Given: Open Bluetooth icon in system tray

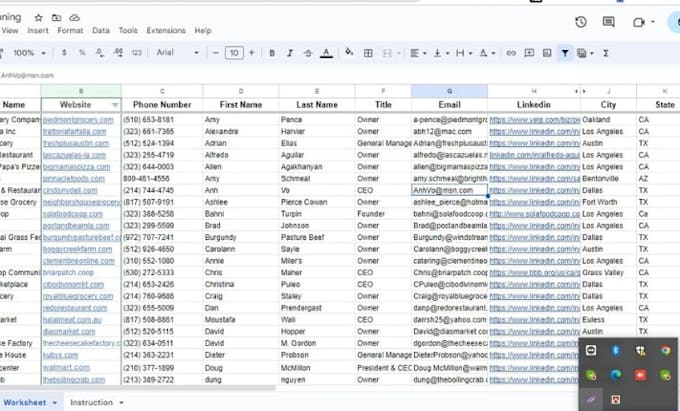Looking at the screenshot, I should (616, 350).
